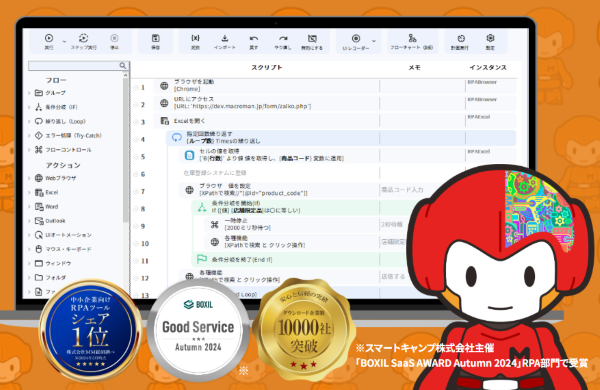Viewport: 600px width, 390px height.
Task: Click the blue loop icon on step 4
Action: [177, 138]
